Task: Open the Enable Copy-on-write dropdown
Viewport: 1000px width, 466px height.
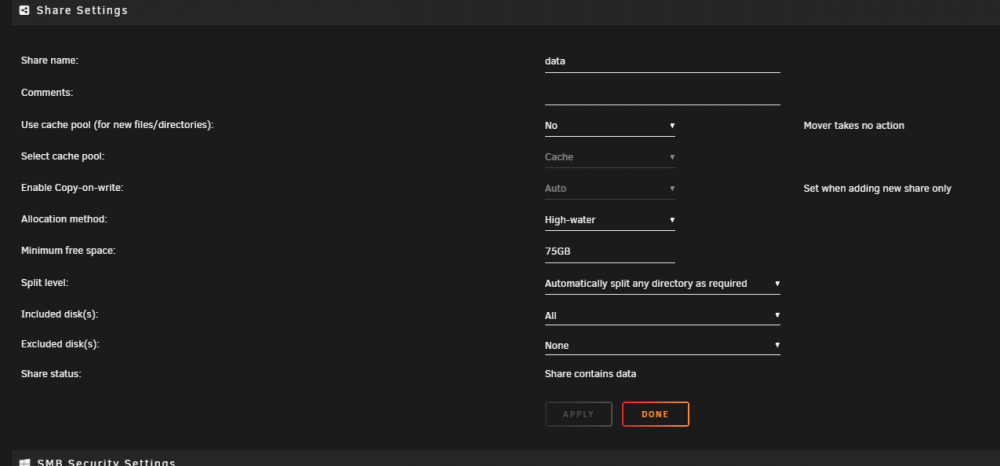Action: tap(610, 189)
